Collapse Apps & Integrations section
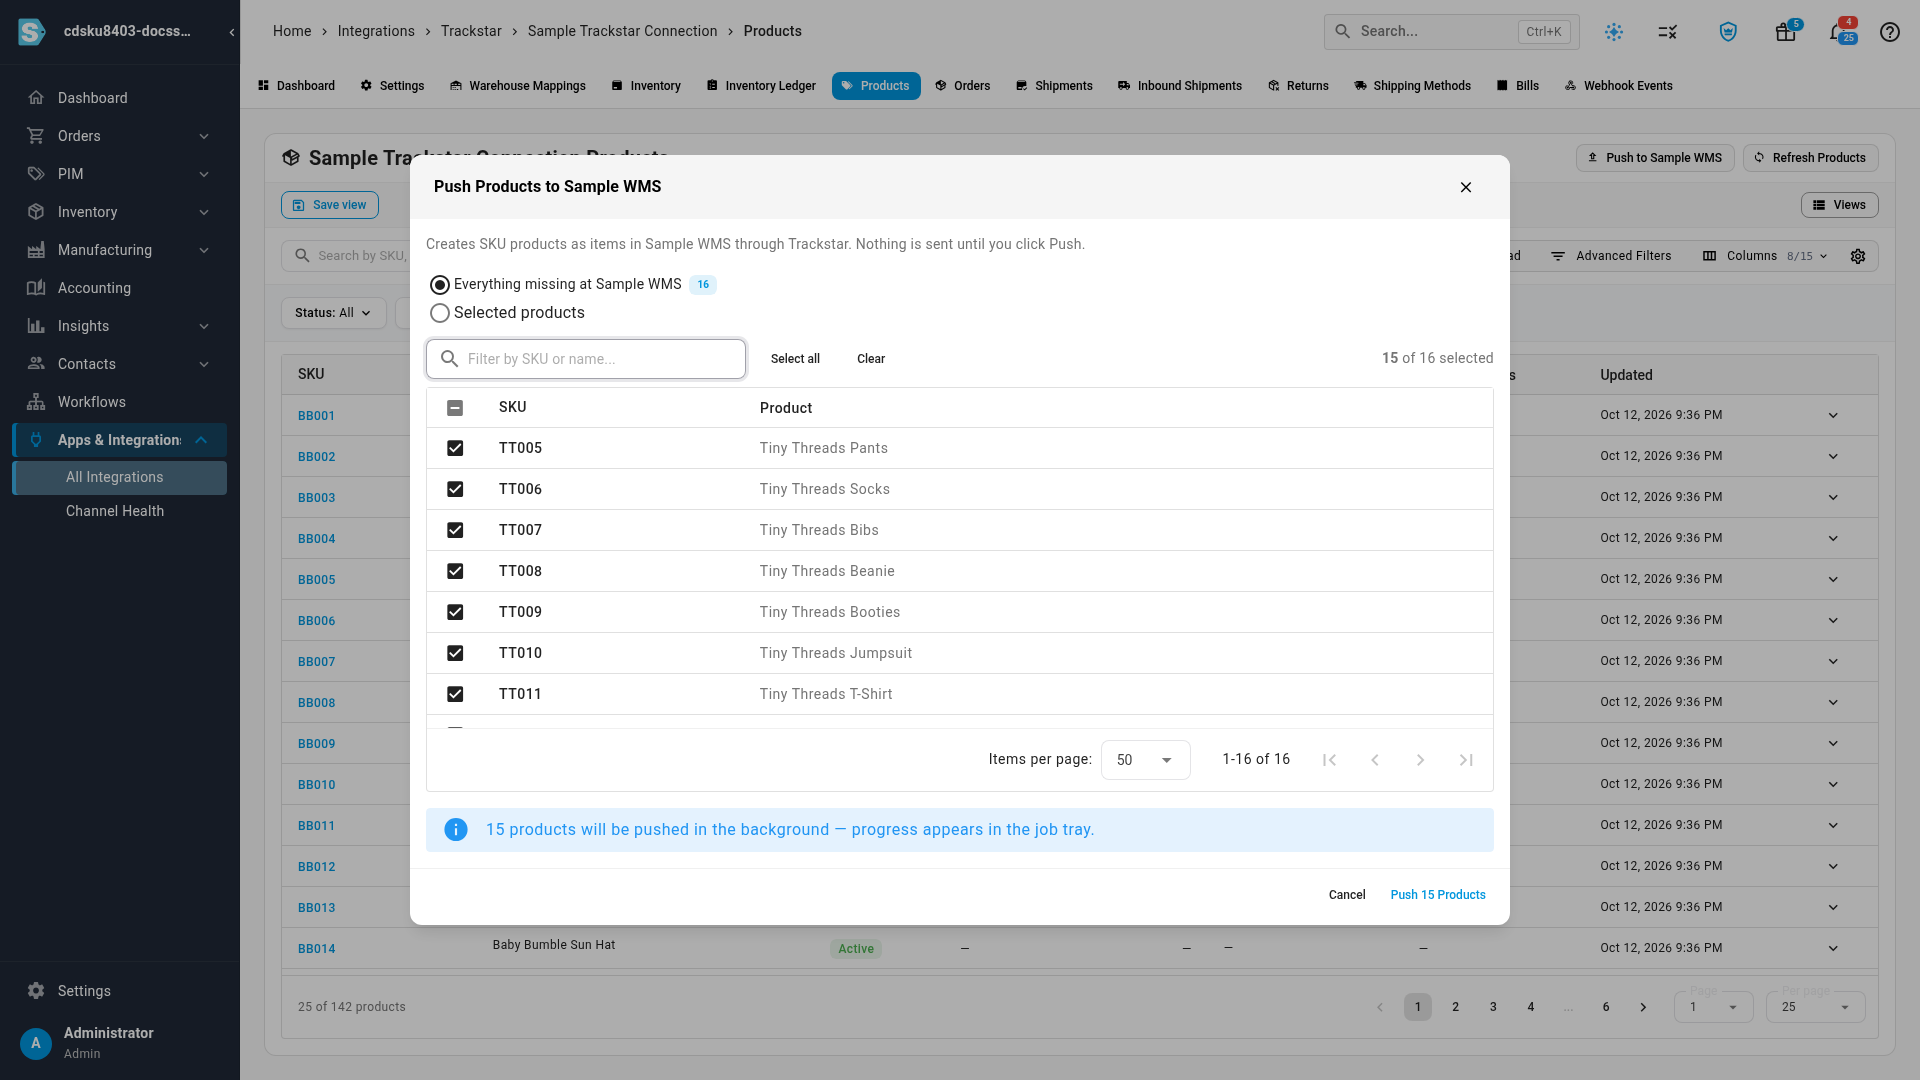 [x=202, y=440]
